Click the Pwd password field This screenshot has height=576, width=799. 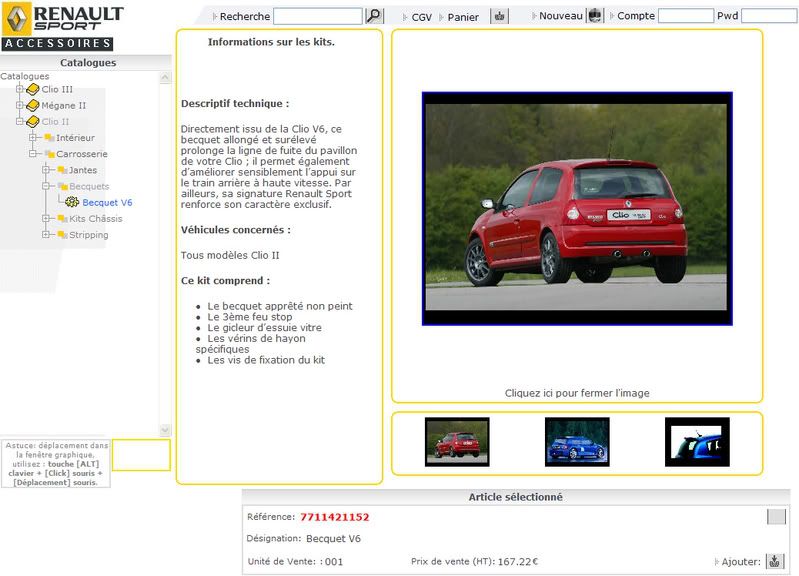[769, 16]
